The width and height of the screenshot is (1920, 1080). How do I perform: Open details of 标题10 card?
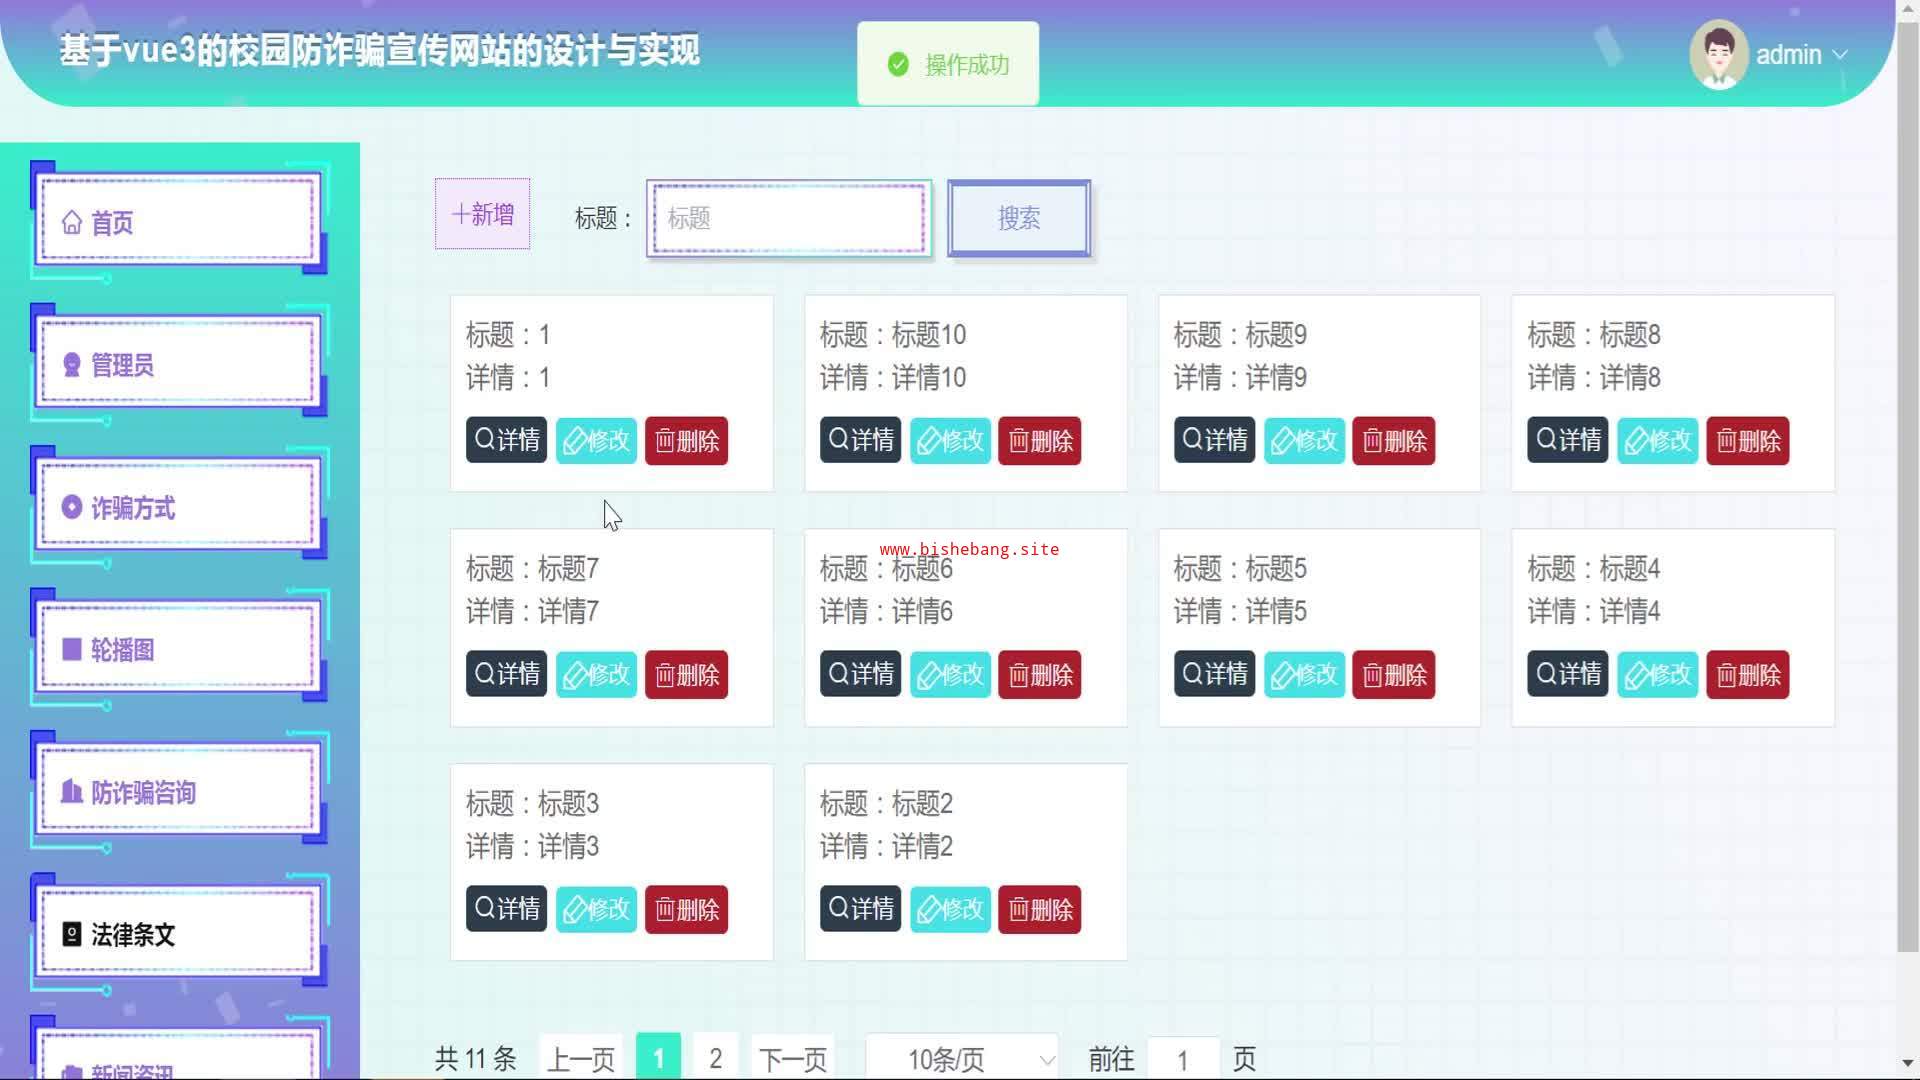(860, 441)
